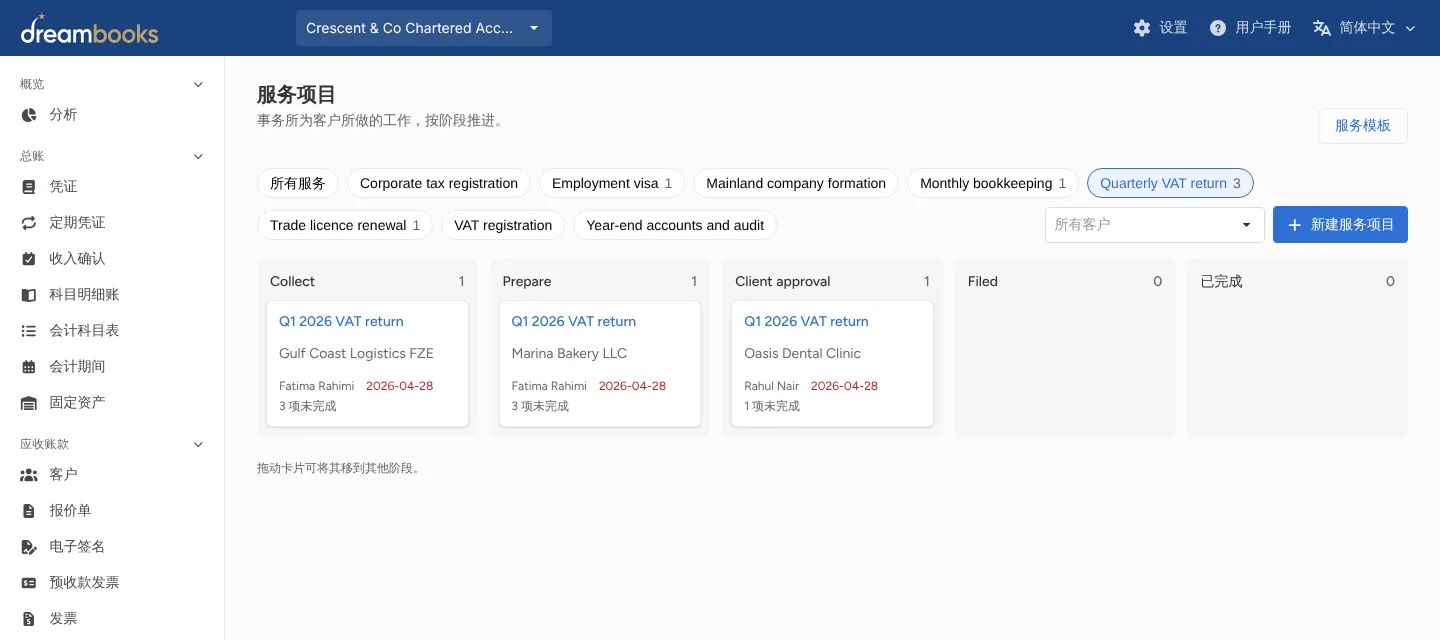Open the 简体中文 language dropdown
1440x640 pixels.
coord(1366,28)
